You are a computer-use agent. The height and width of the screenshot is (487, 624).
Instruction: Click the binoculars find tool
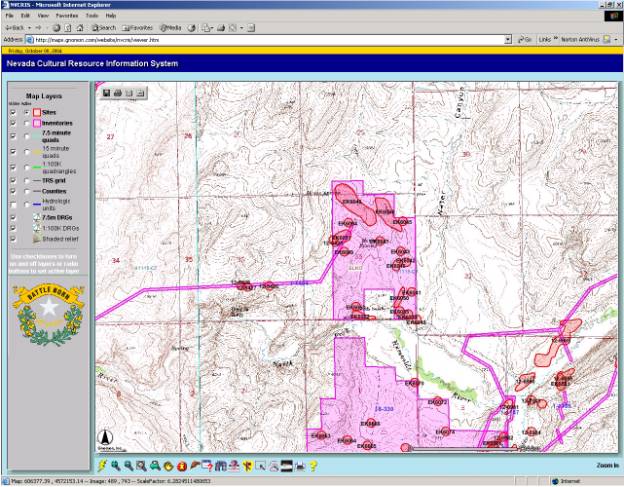(x=220, y=466)
